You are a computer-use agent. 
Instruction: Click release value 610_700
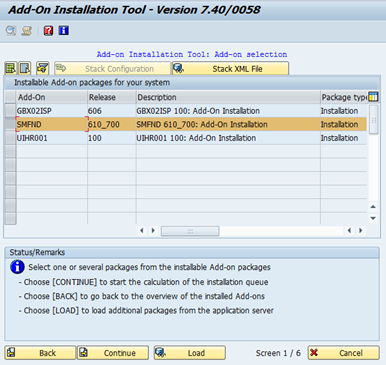tap(112, 124)
